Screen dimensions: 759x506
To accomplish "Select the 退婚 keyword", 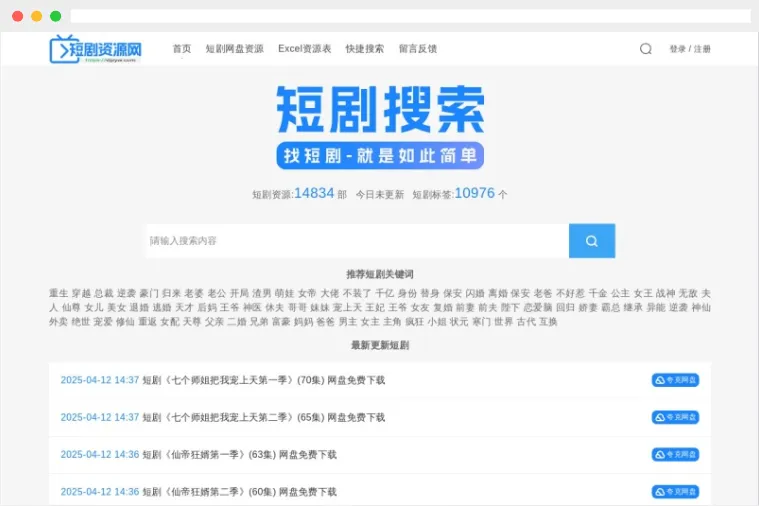I will [x=139, y=307].
